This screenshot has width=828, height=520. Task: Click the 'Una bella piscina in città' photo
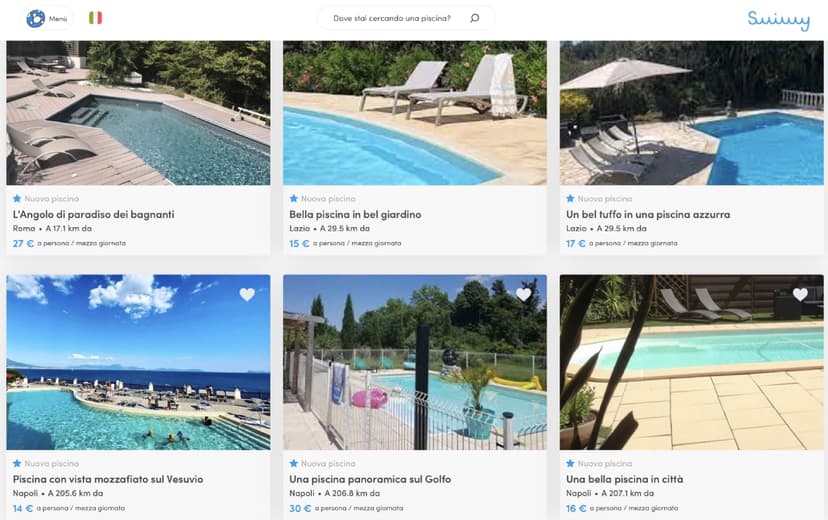click(691, 362)
